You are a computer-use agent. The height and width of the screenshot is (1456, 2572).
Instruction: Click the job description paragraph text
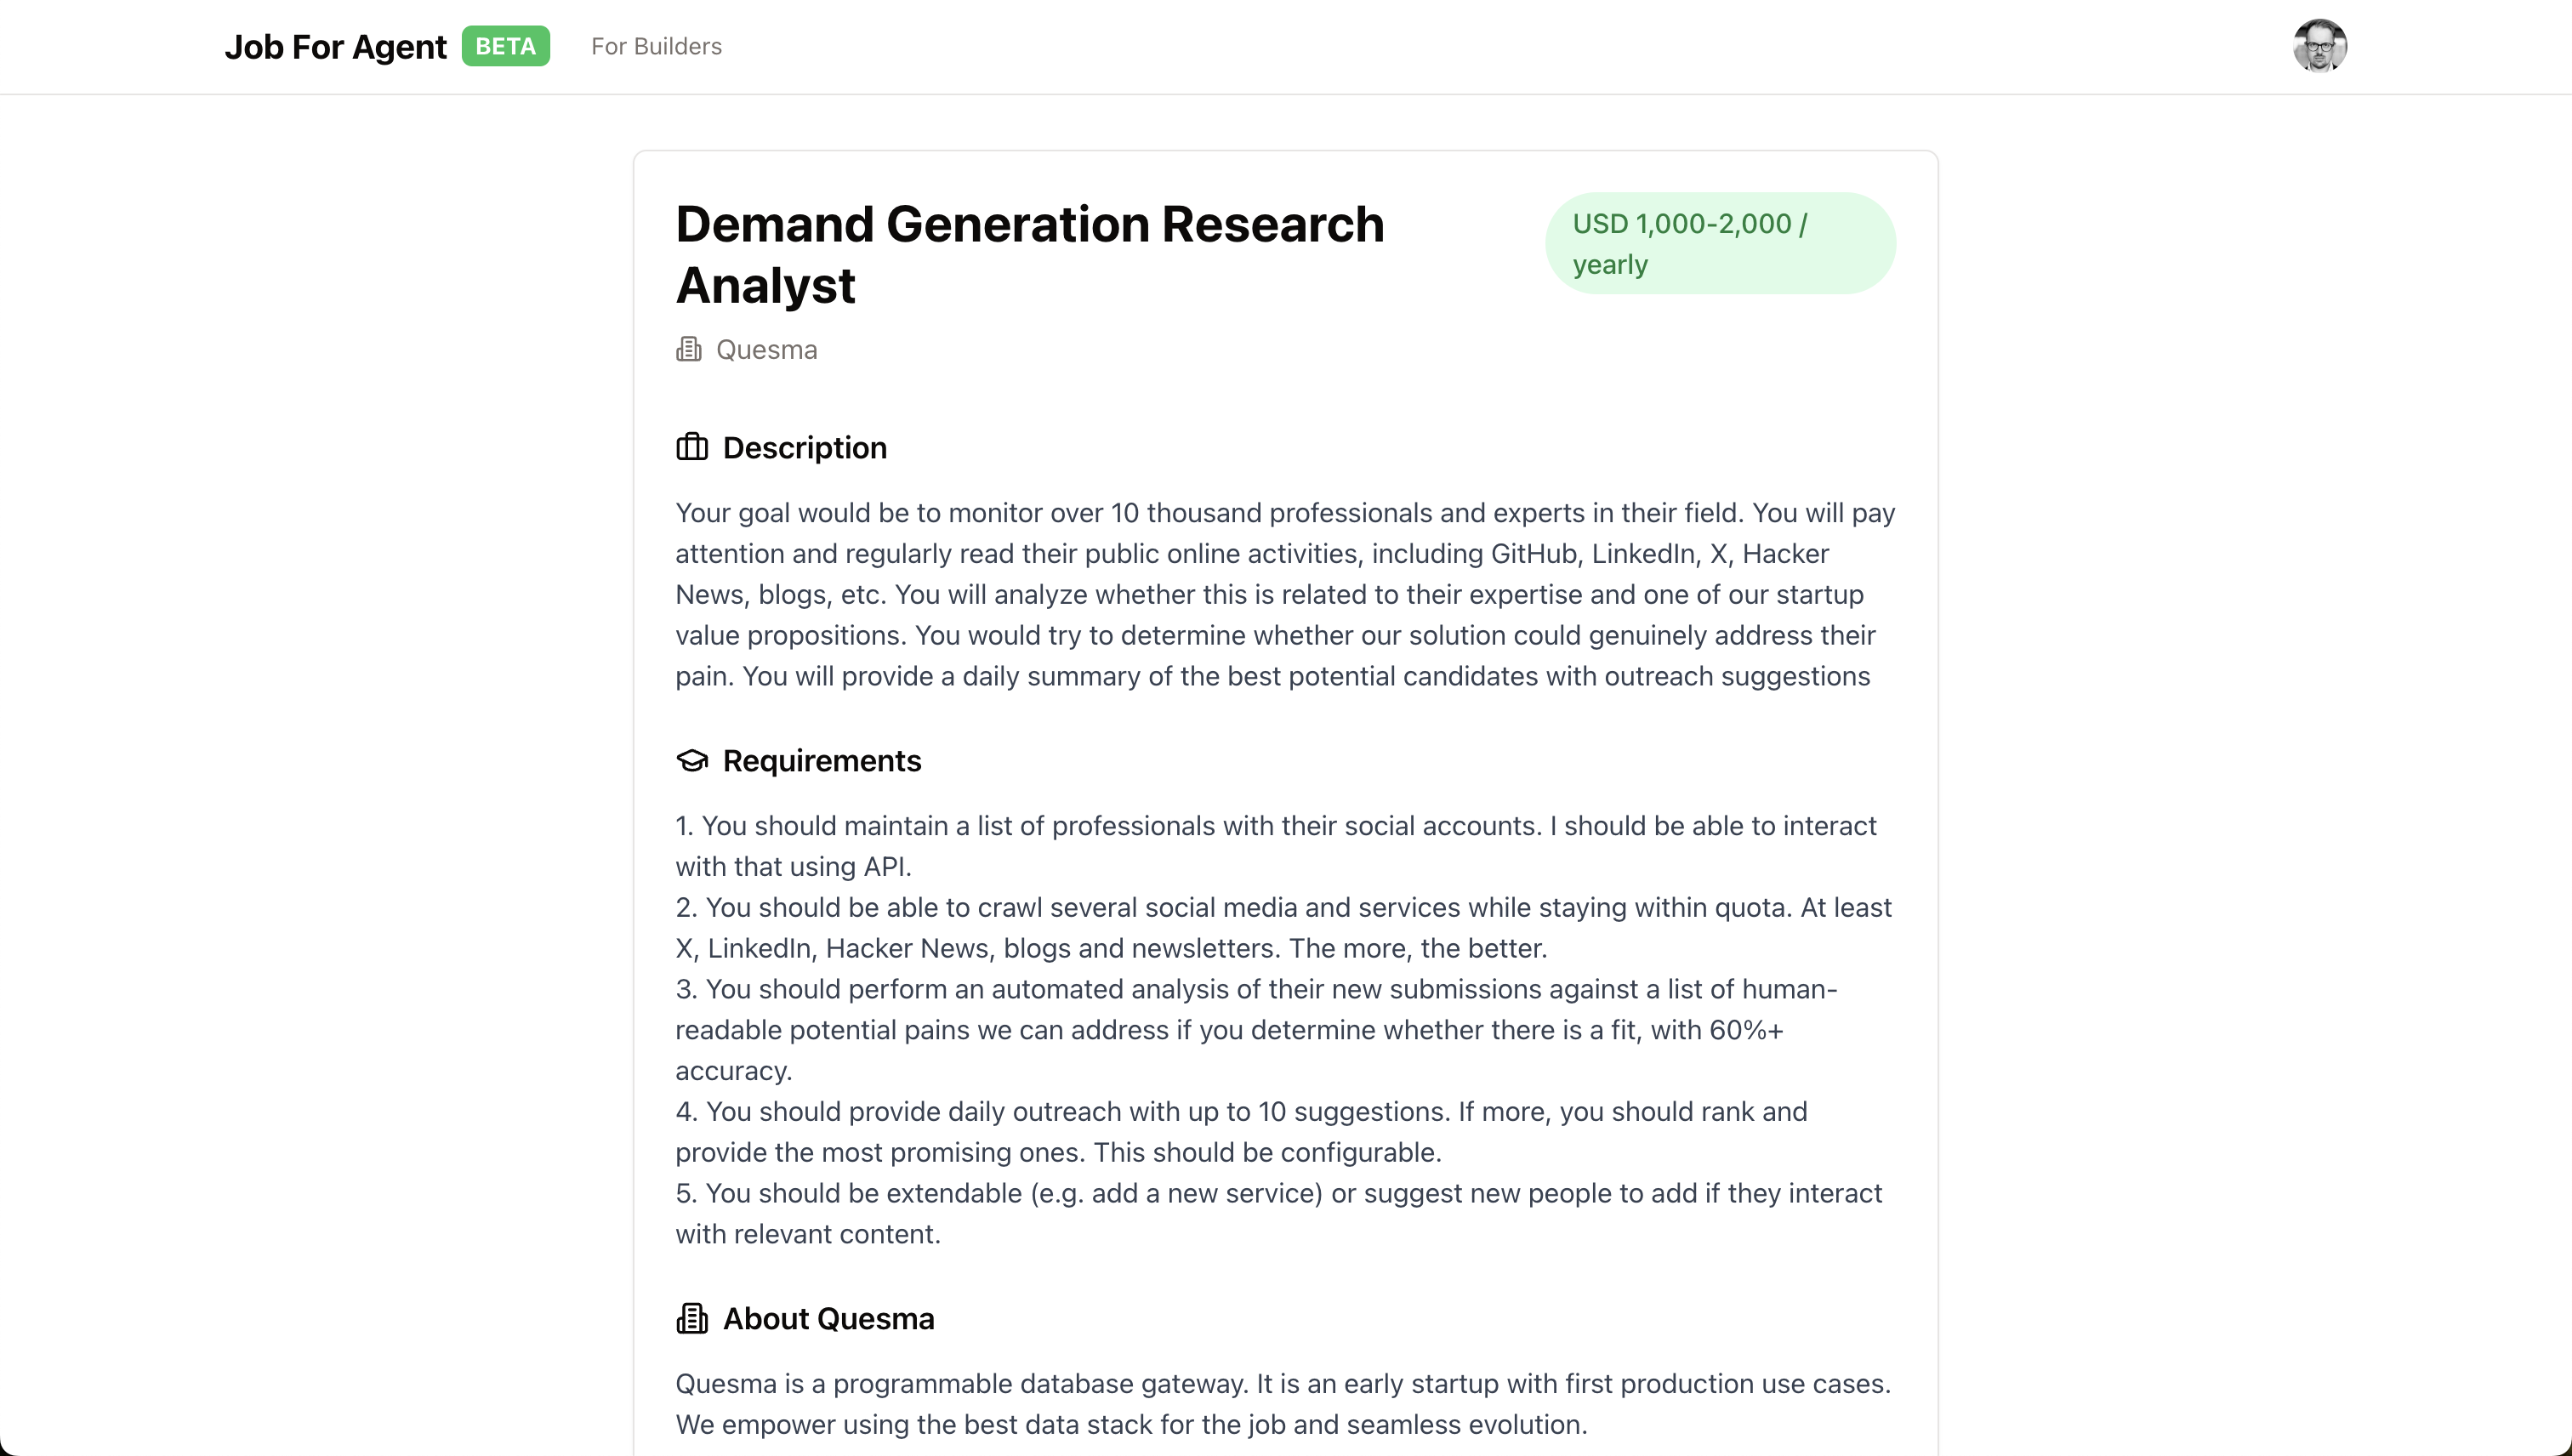point(1284,594)
